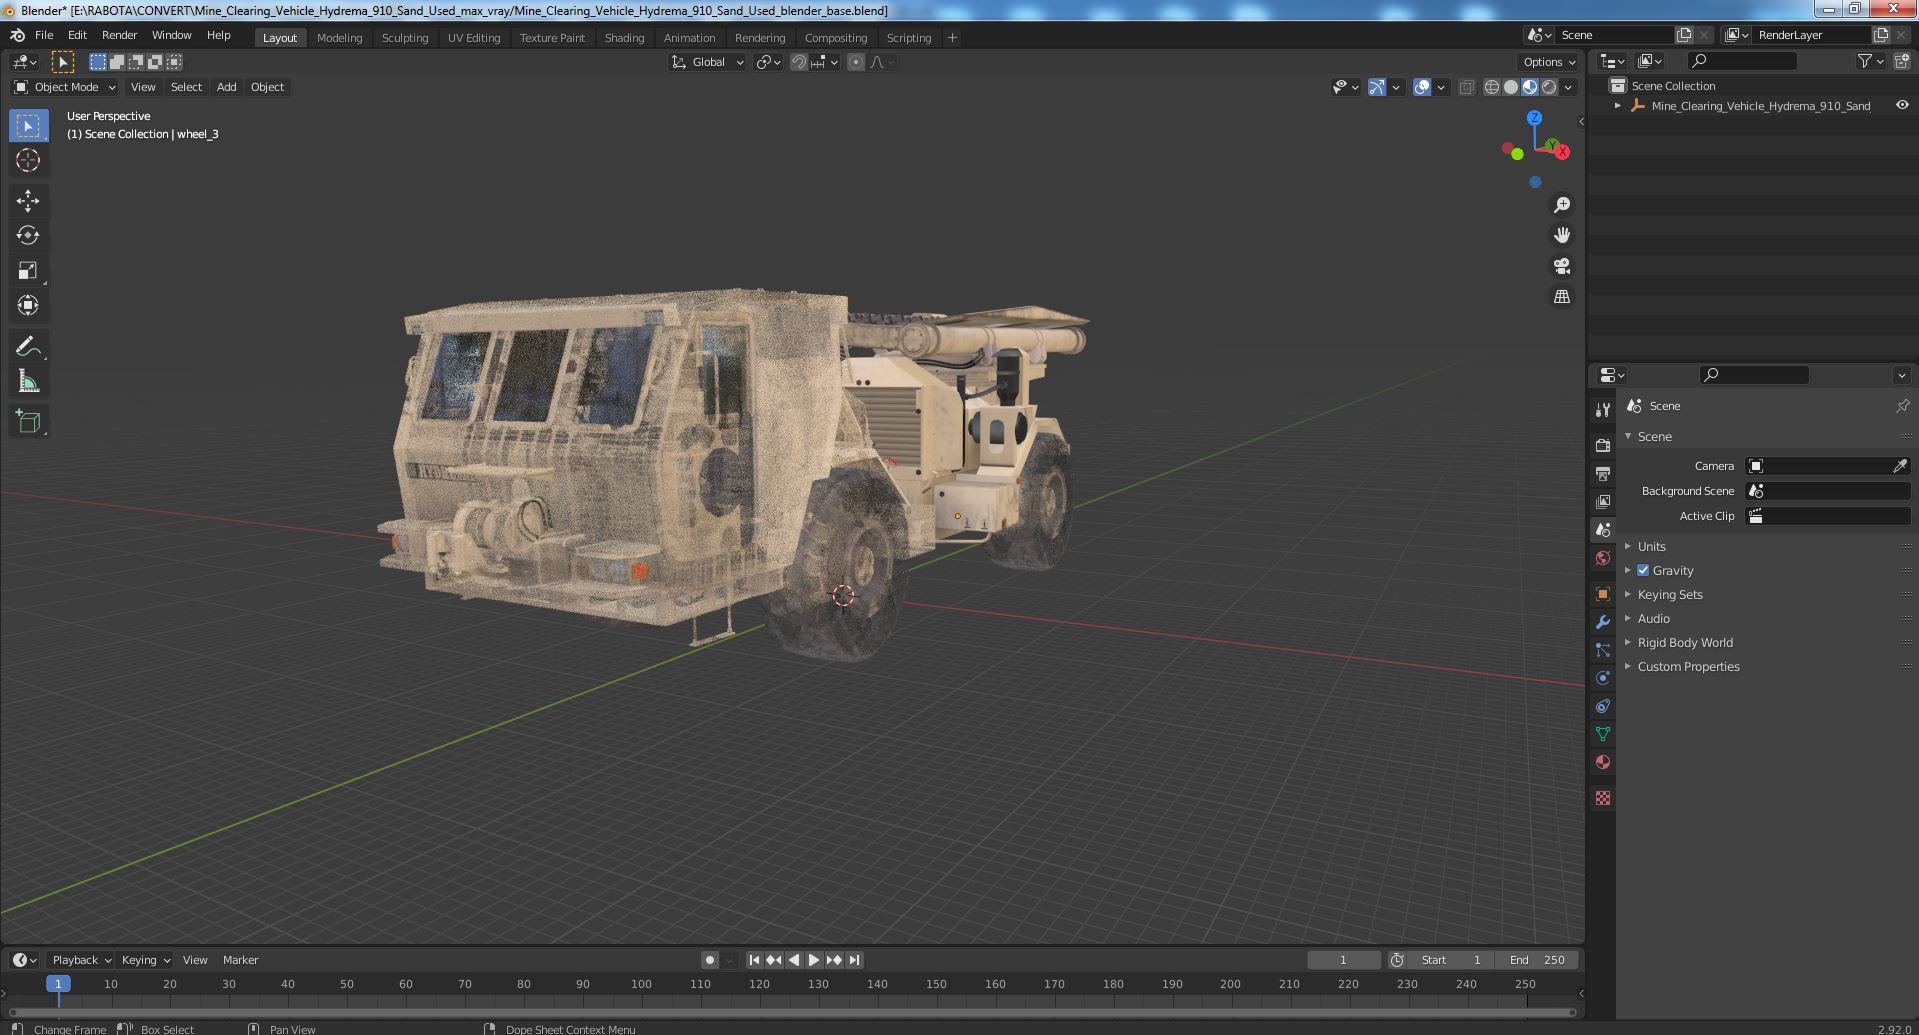Hide Mine_Clearing_Vehicle collection with eye icon
This screenshot has width=1919, height=1035.
[1902, 105]
